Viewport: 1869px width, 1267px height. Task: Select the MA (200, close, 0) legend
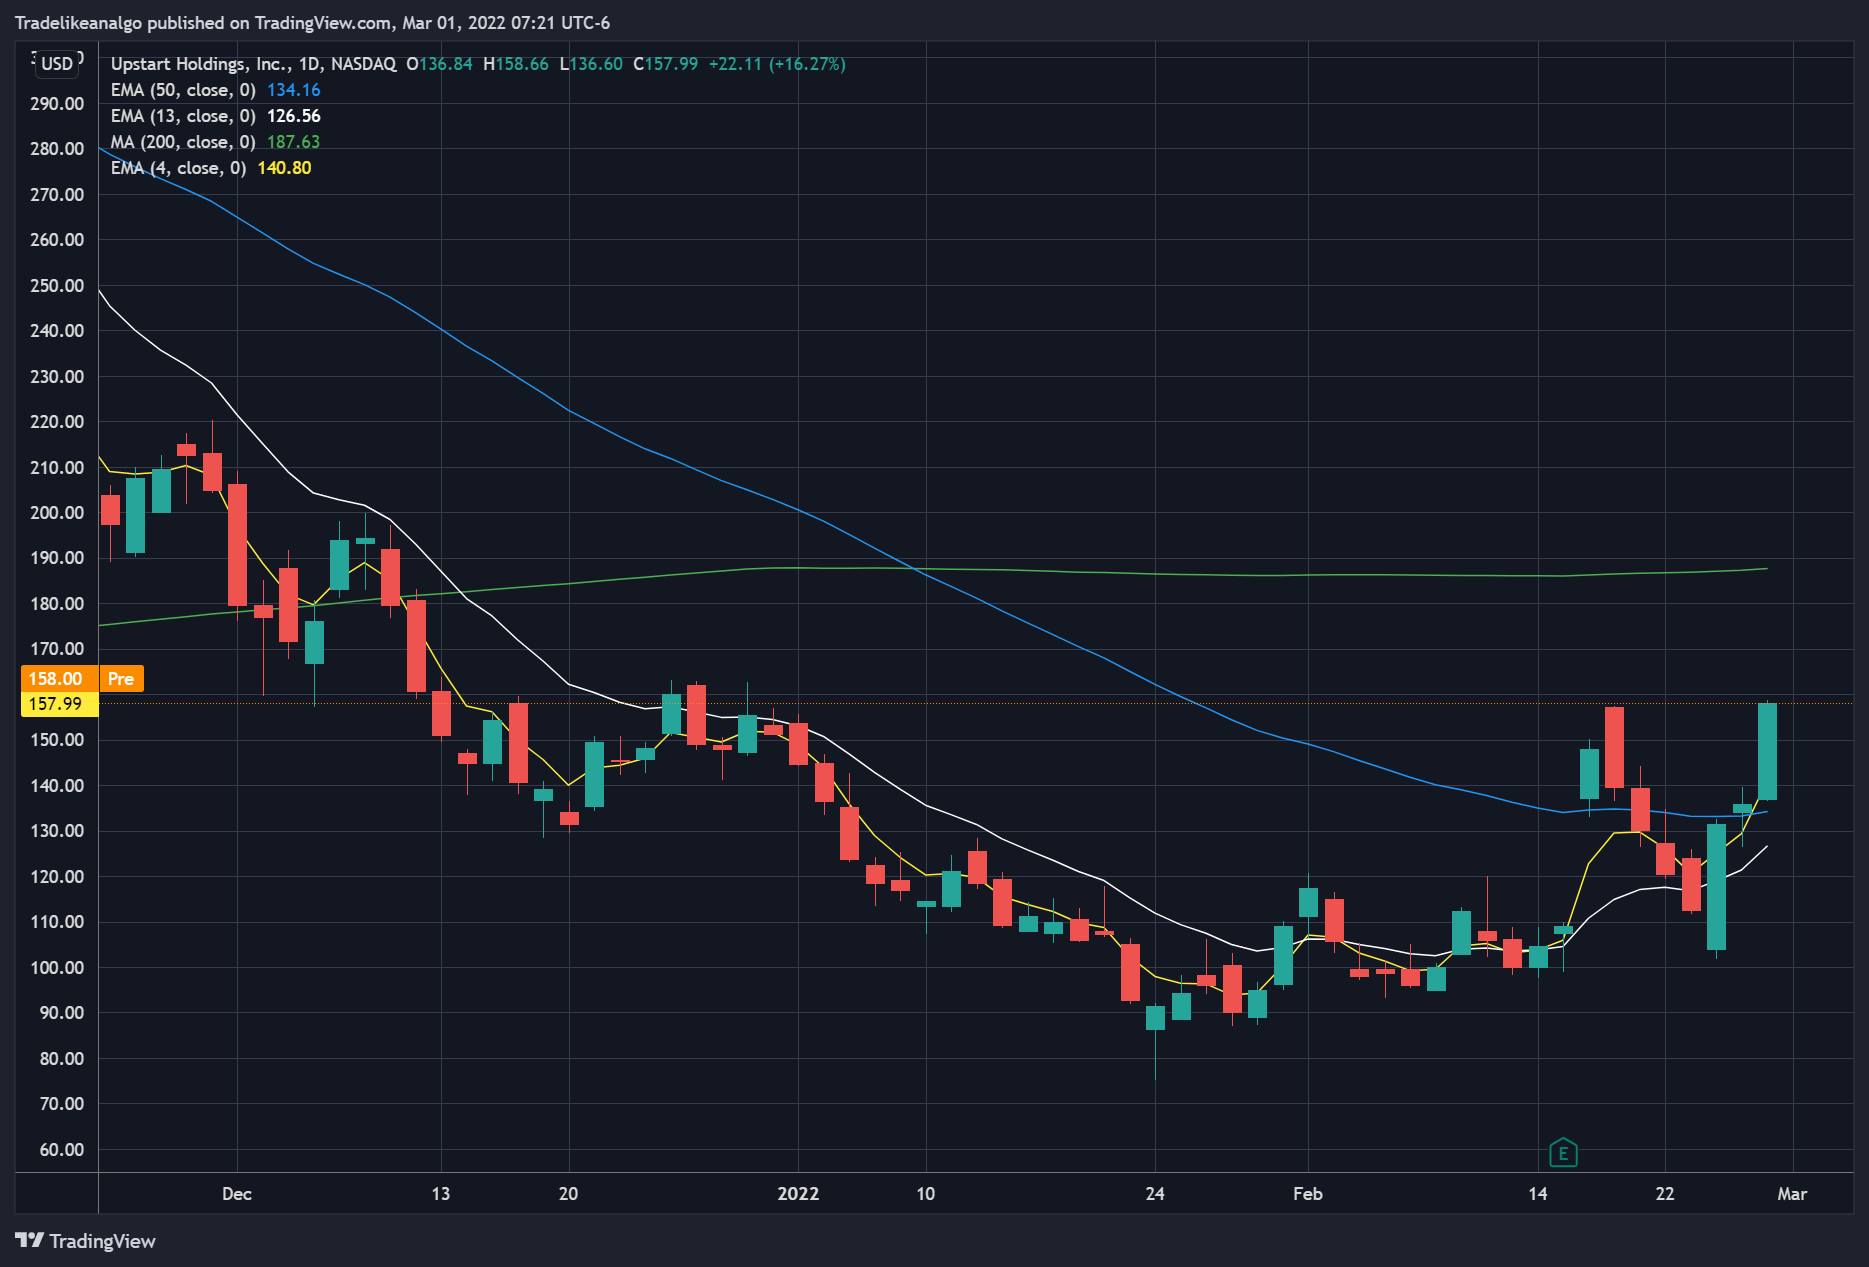pos(183,142)
